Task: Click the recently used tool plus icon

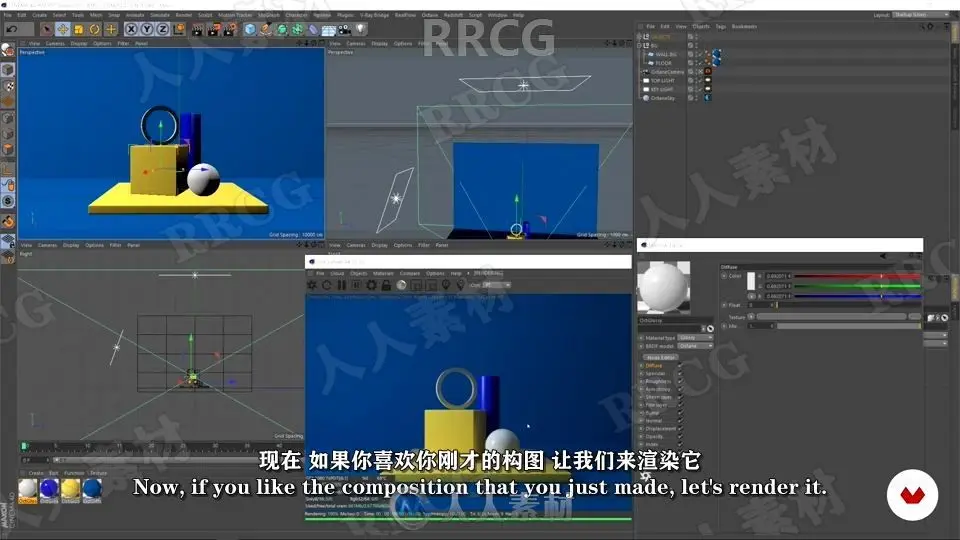Action: pyautogui.click(x=111, y=29)
